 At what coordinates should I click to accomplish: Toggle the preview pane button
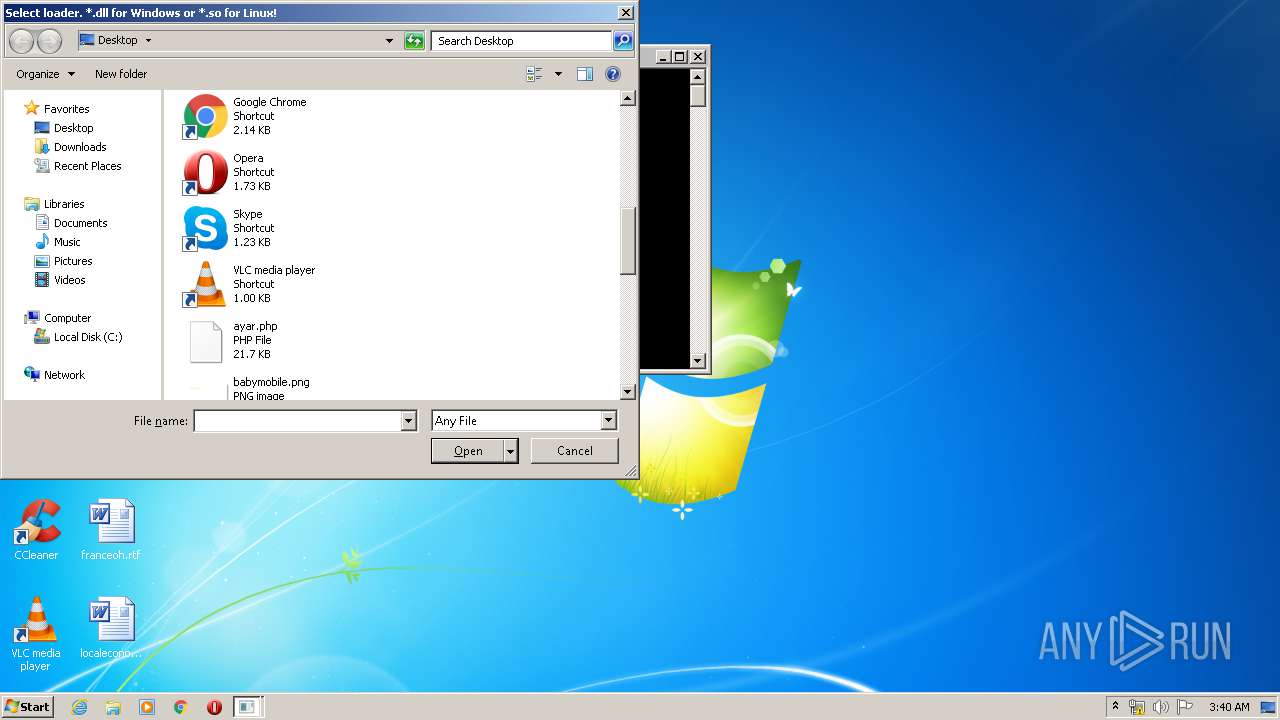[x=585, y=74]
